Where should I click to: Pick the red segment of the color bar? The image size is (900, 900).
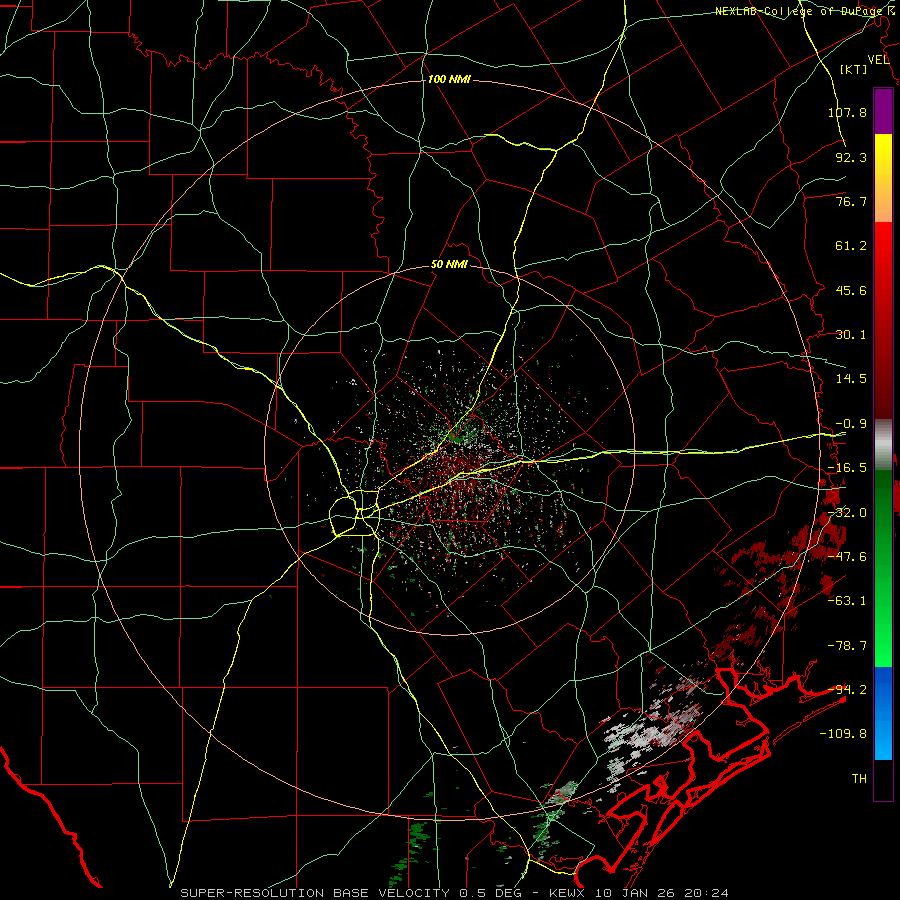(883, 320)
